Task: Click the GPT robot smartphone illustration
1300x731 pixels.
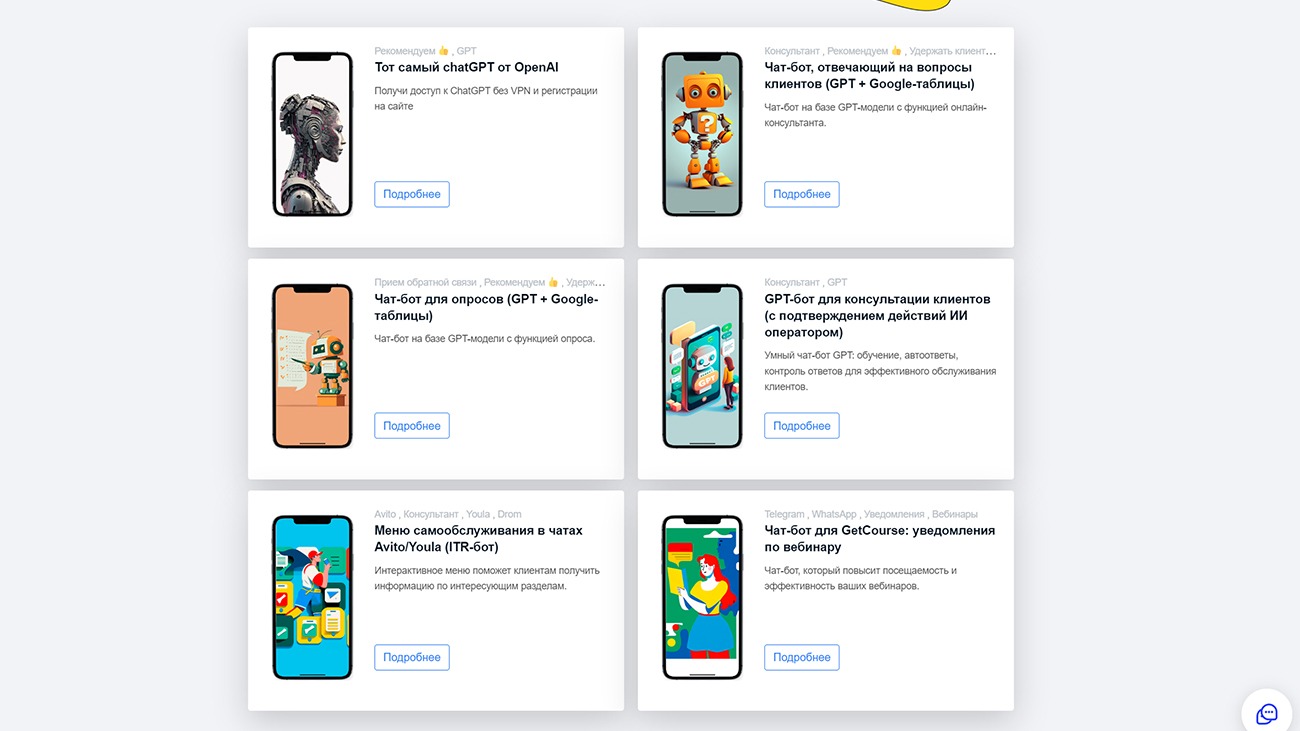Action: coord(703,366)
